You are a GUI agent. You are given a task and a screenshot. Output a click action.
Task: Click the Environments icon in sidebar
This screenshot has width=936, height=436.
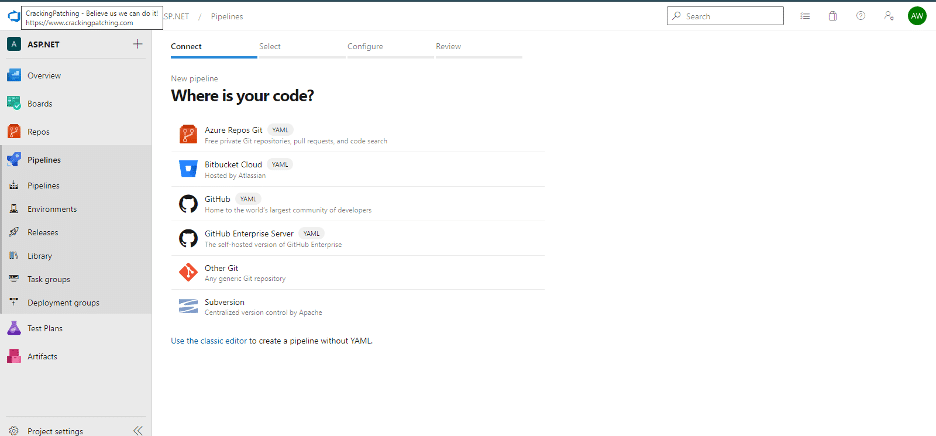(x=14, y=209)
